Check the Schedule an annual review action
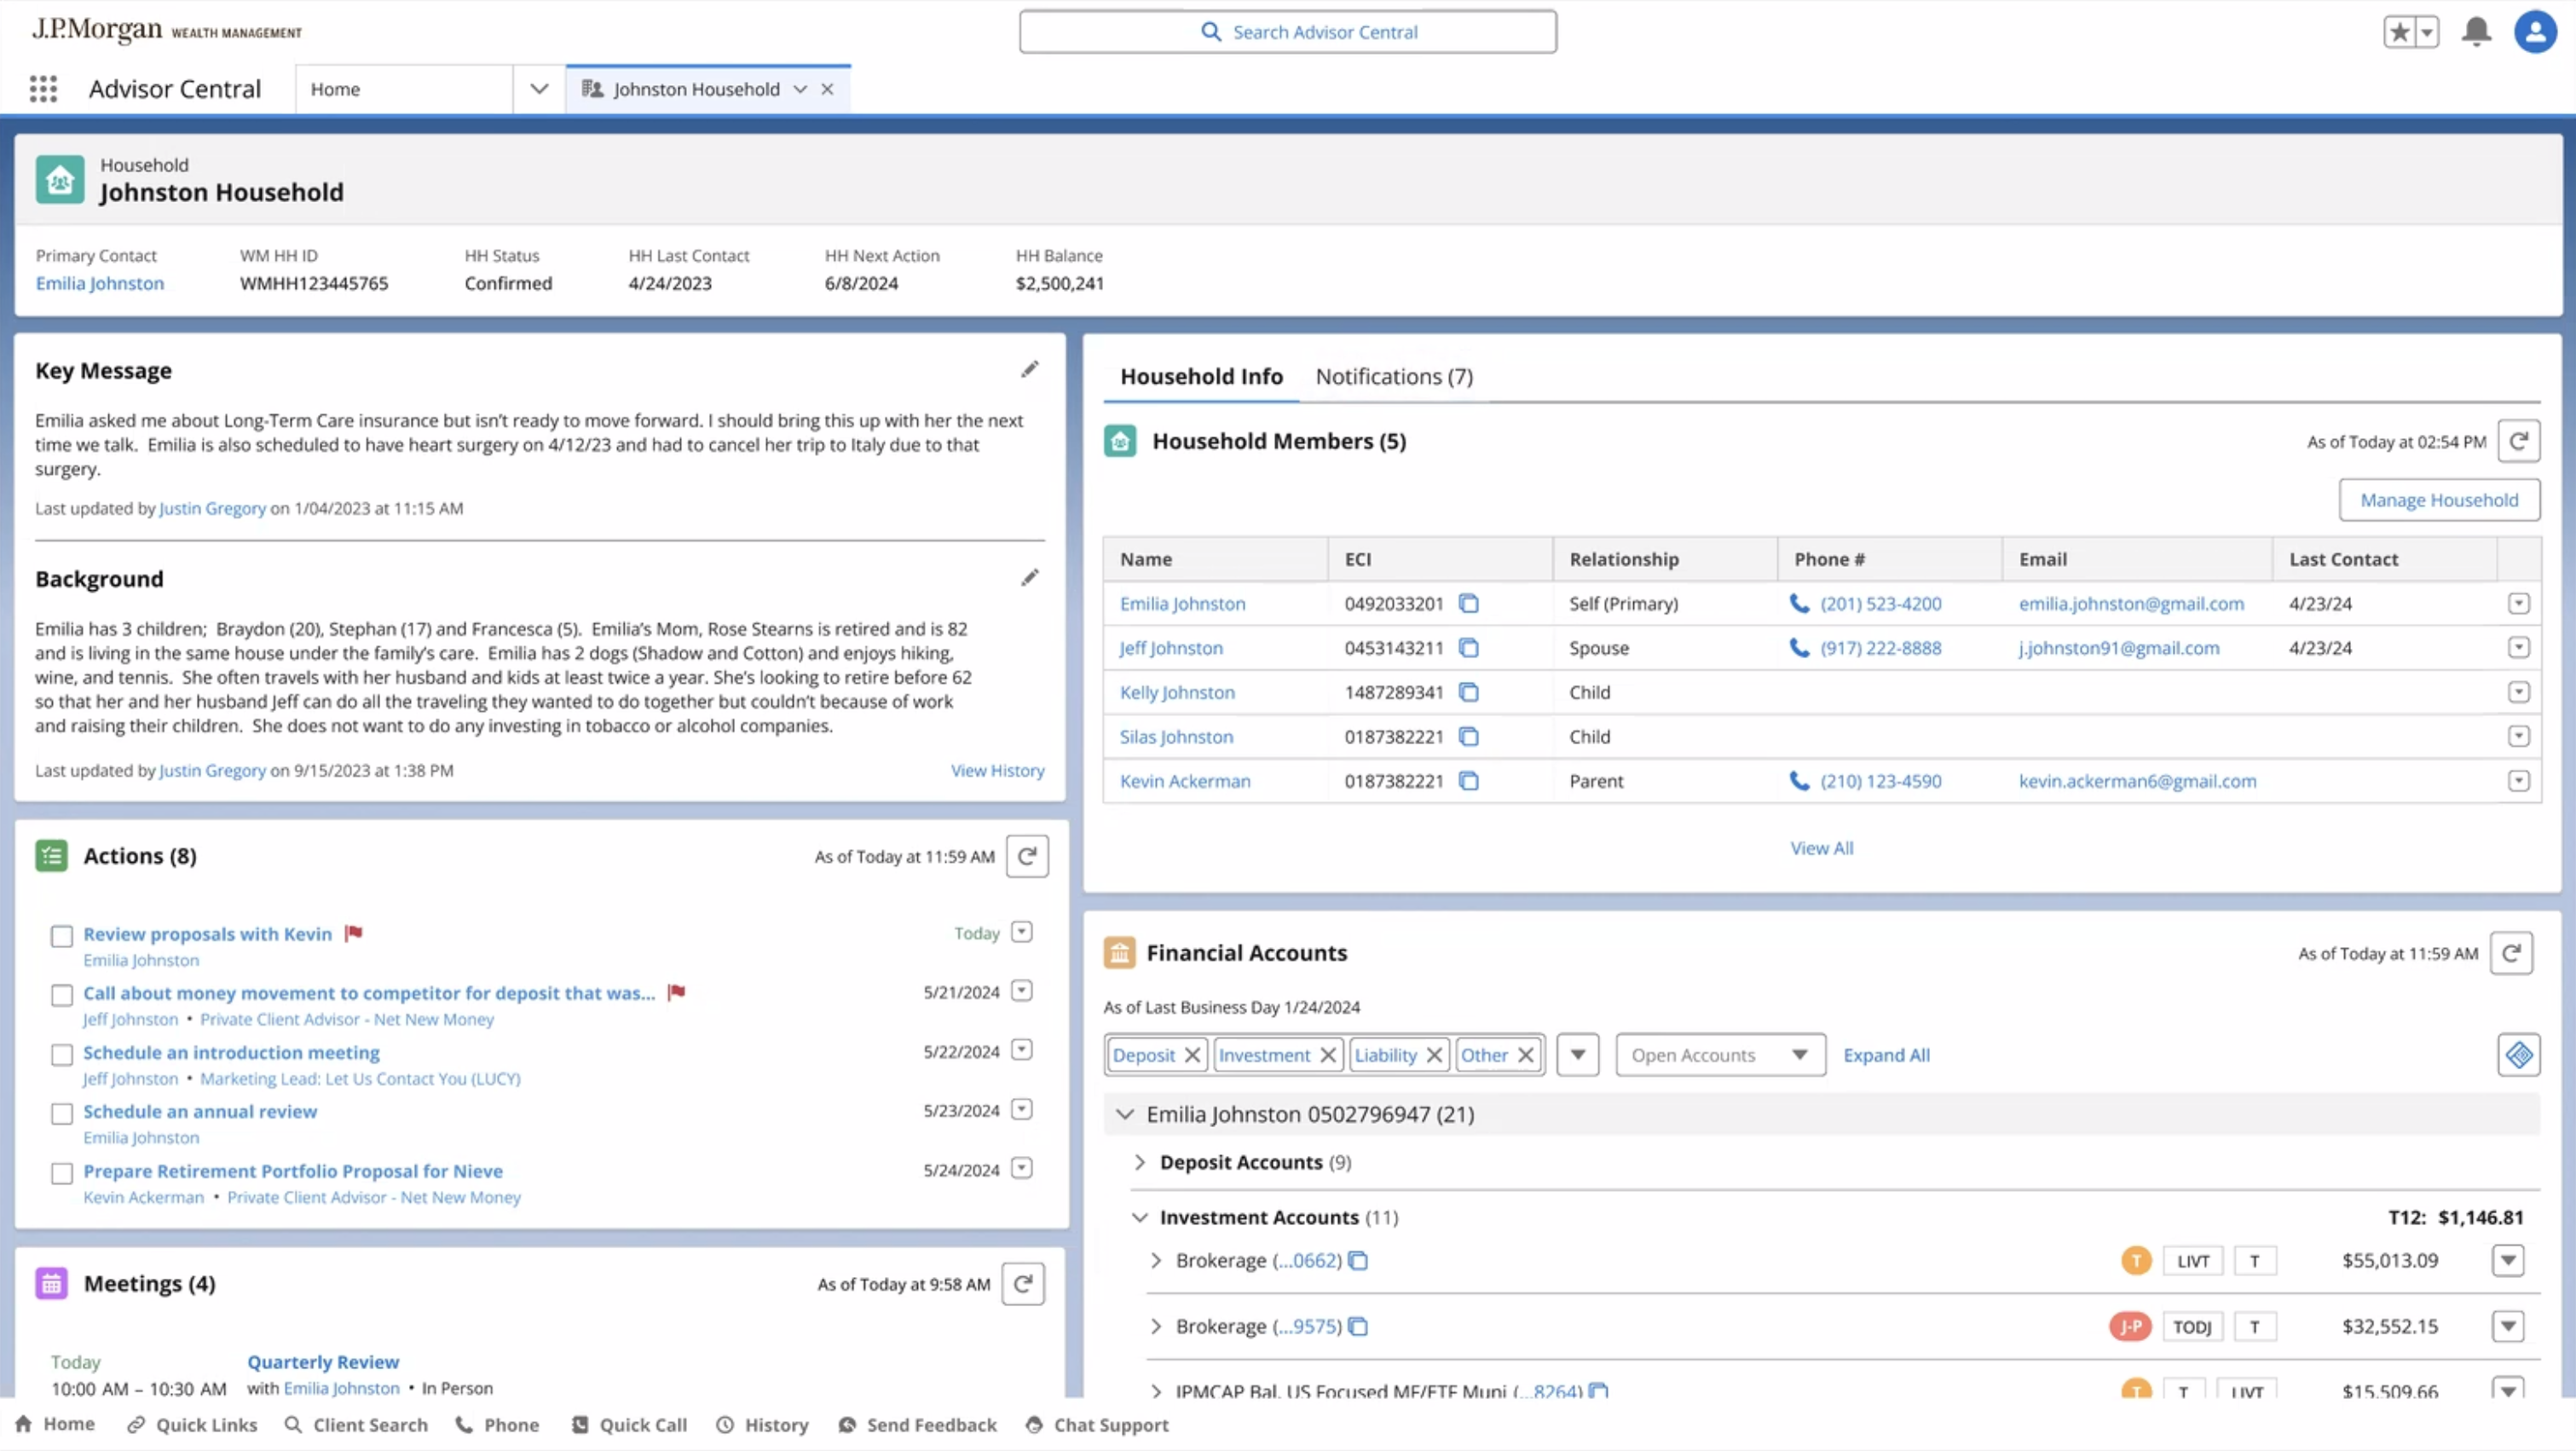This screenshot has height=1451, width=2576. coord(62,1114)
